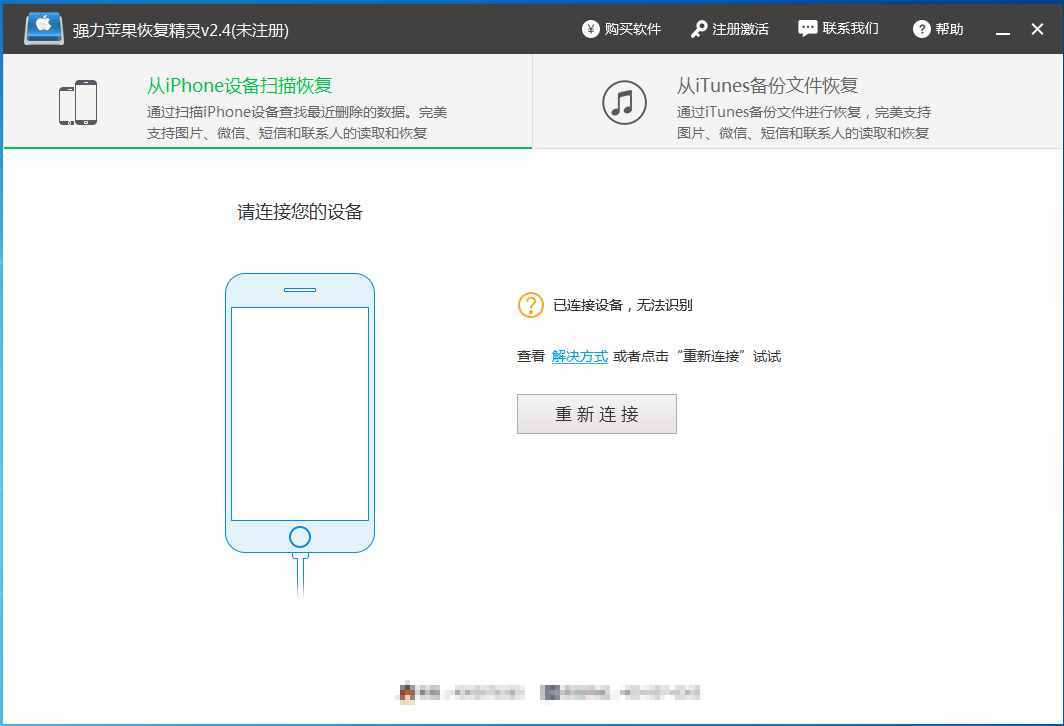Click the yen coin icon for 购买软件

(x=590, y=29)
